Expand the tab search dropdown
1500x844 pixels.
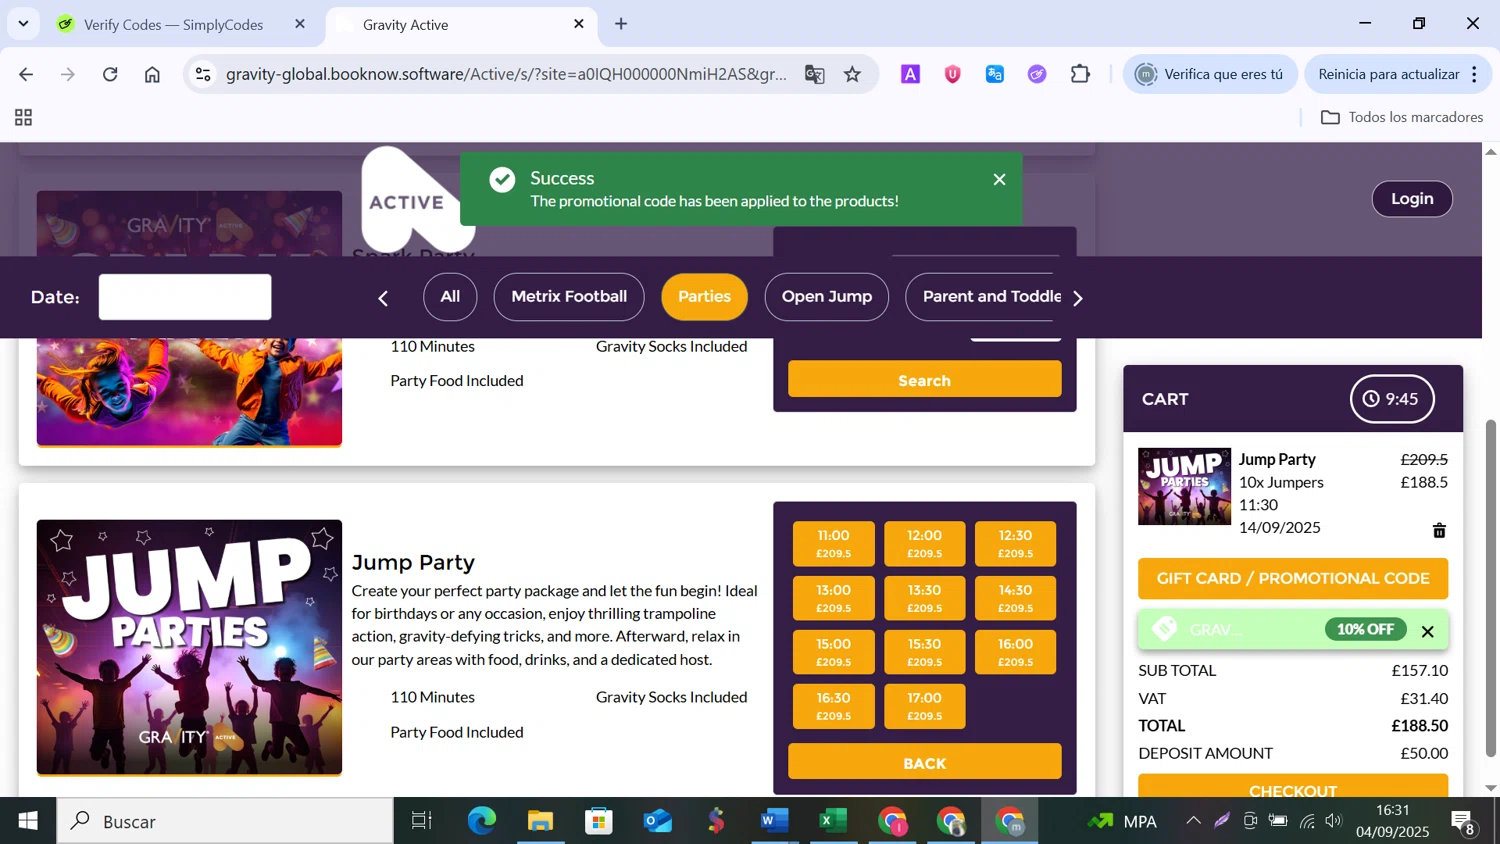click(x=23, y=24)
